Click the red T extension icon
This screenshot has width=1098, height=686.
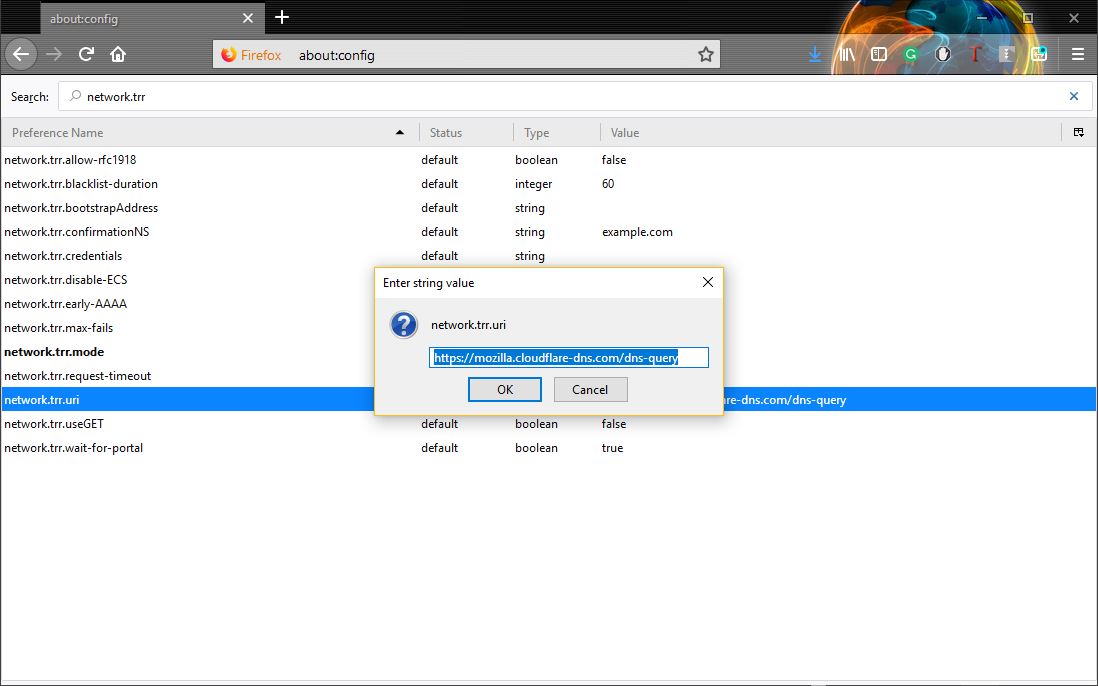[x=975, y=55]
